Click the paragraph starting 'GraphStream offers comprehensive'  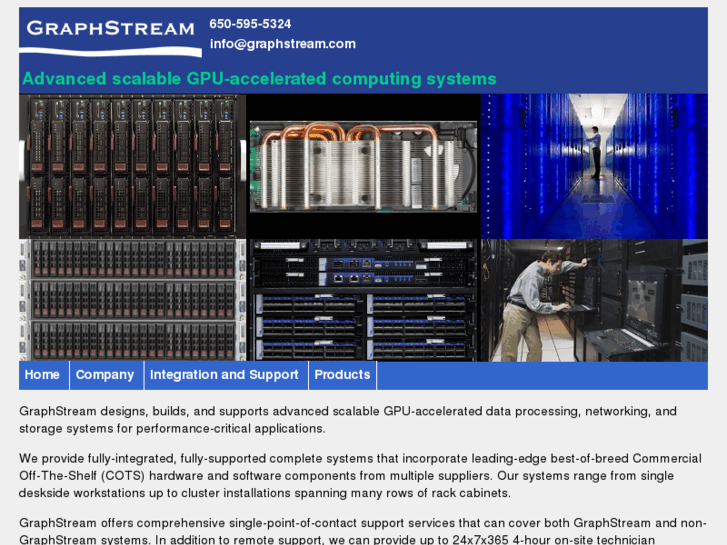click(363, 531)
